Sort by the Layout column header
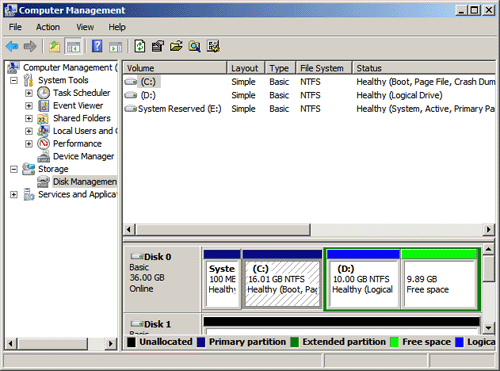 tap(246, 68)
